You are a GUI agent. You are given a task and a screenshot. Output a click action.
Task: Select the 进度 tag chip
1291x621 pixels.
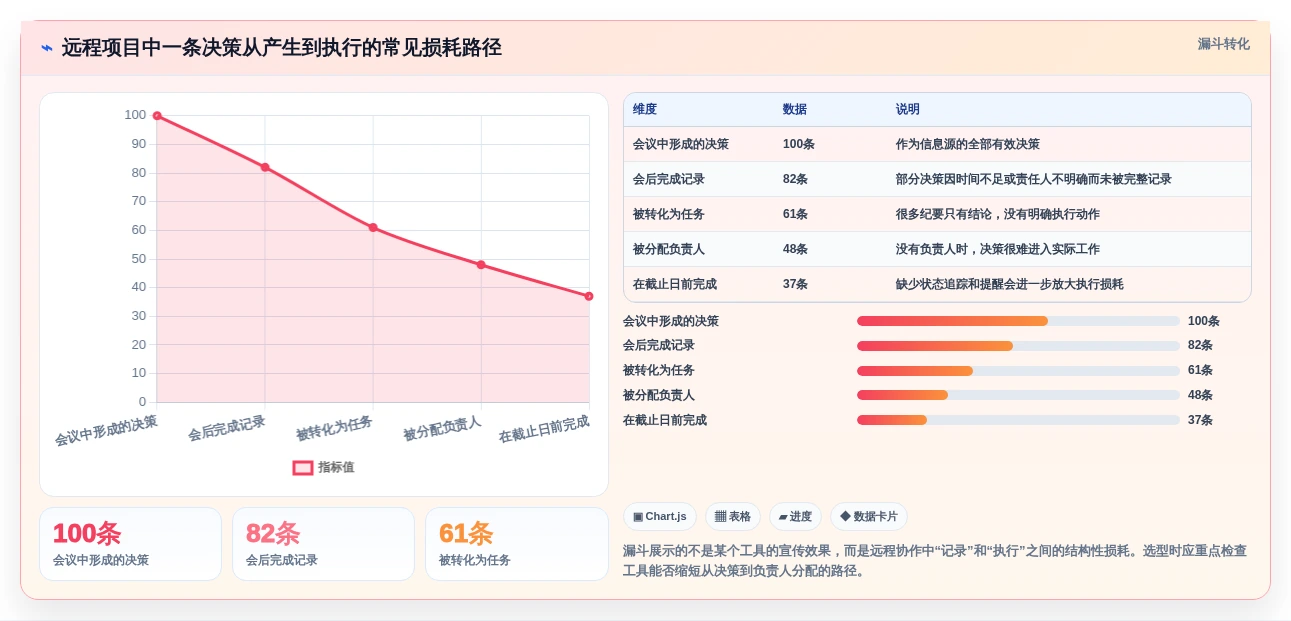795,517
